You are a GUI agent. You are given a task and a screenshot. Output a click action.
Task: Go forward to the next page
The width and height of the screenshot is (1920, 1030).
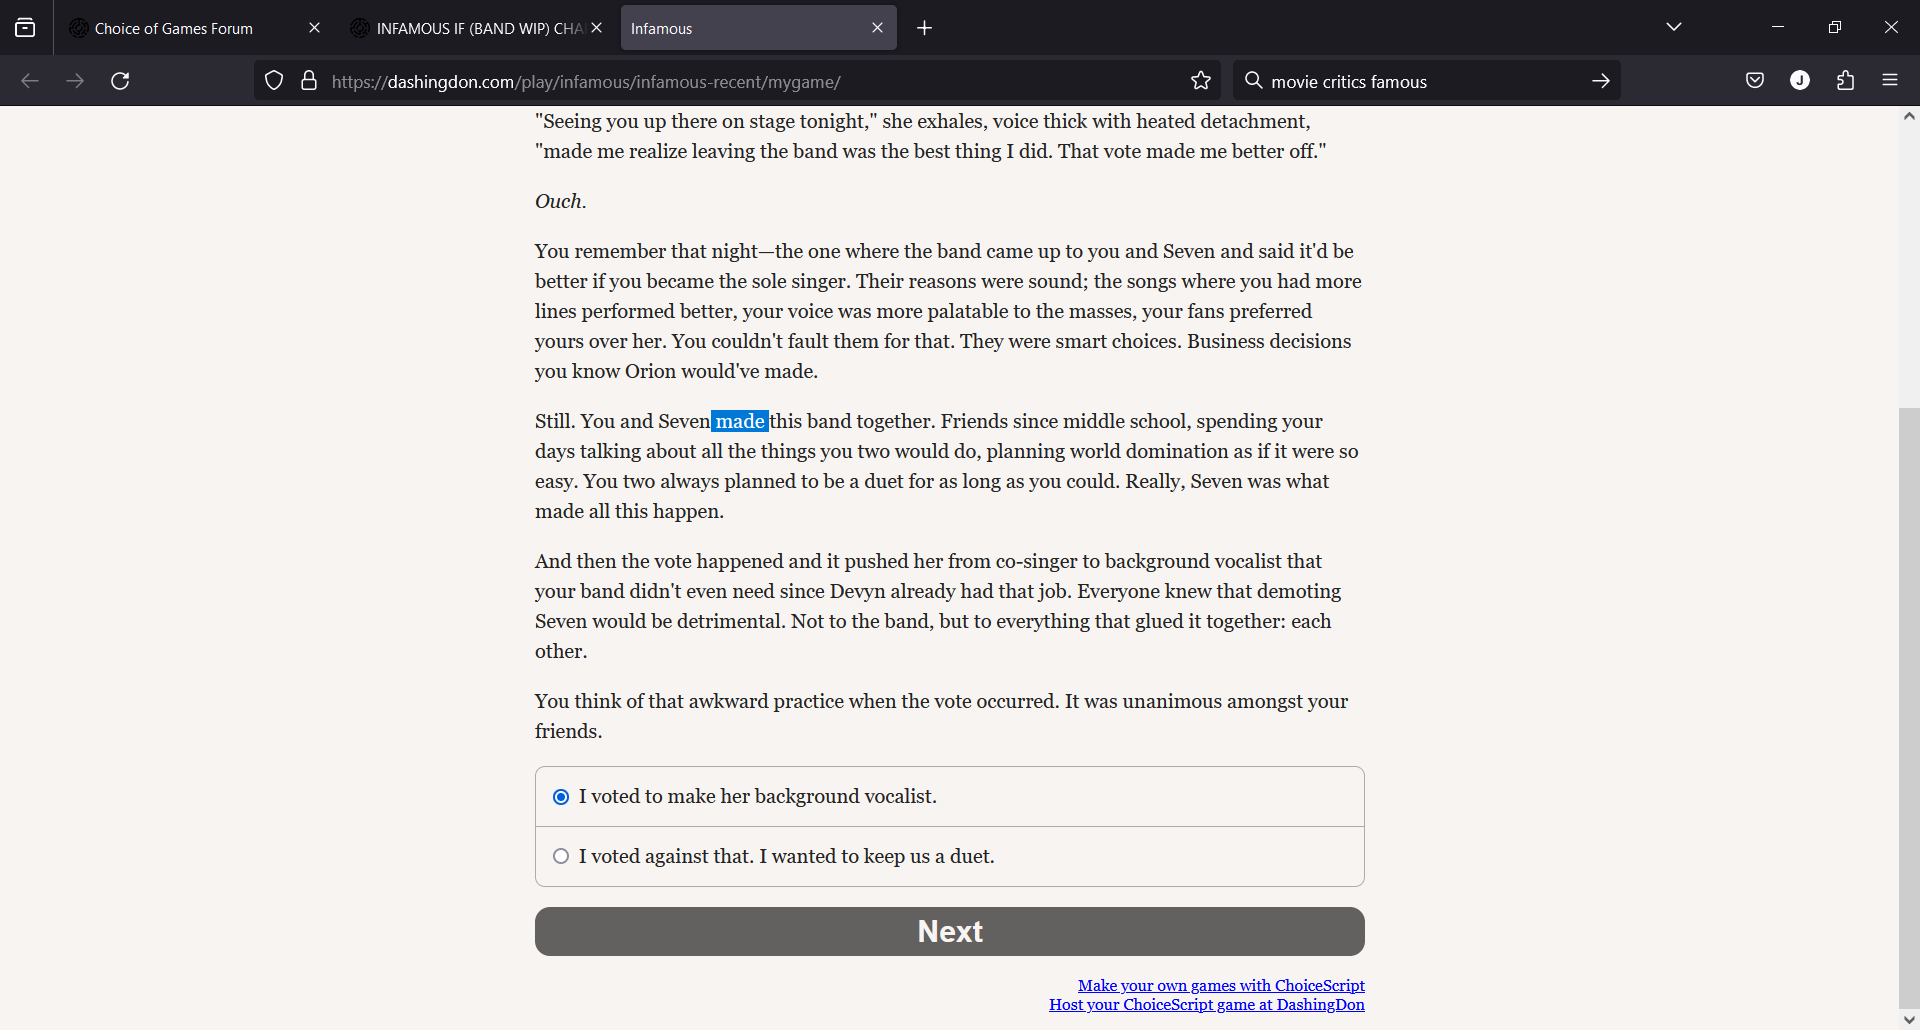(75, 81)
